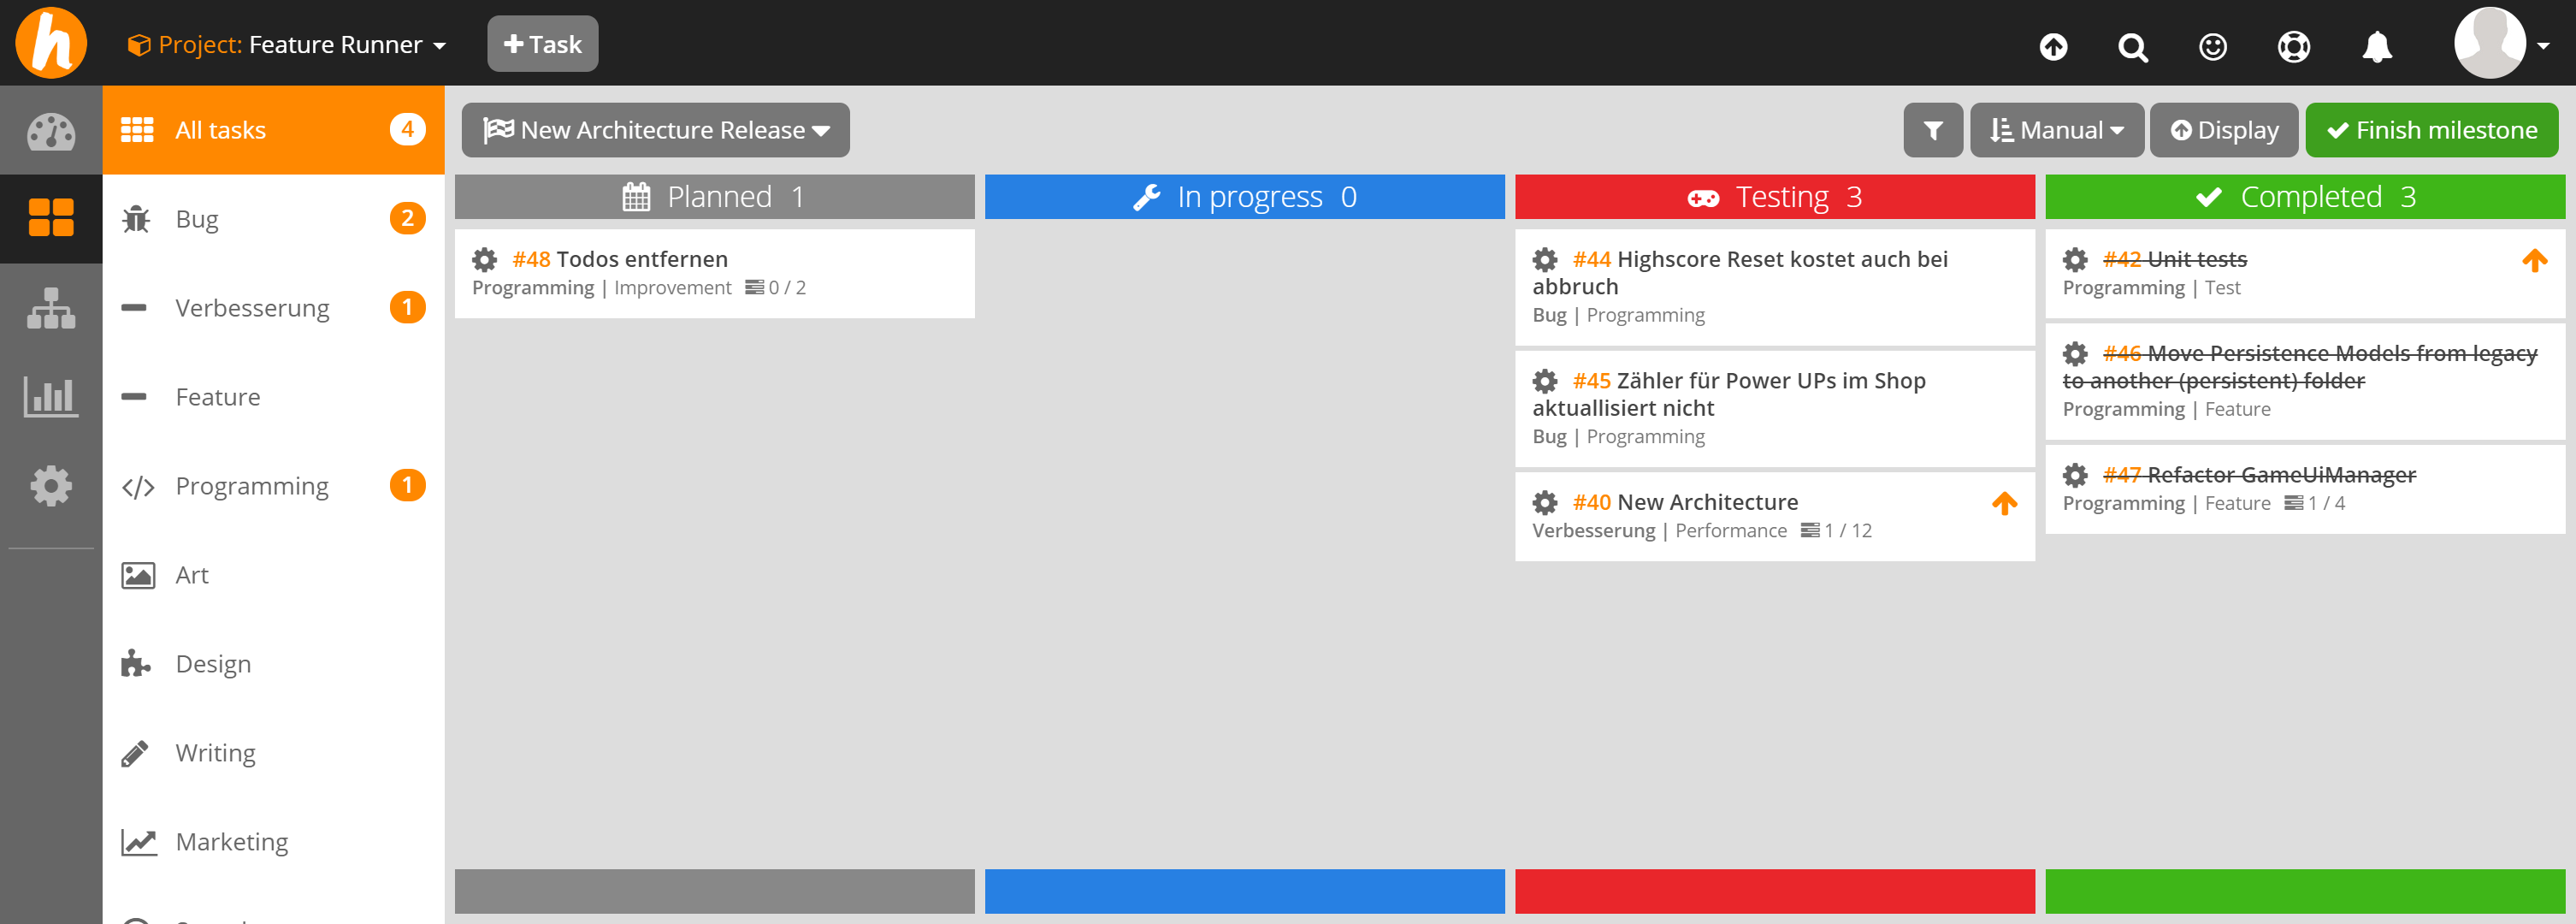
Task: Open the dashboard gauge icon in sidebar
Action: coord(51,130)
